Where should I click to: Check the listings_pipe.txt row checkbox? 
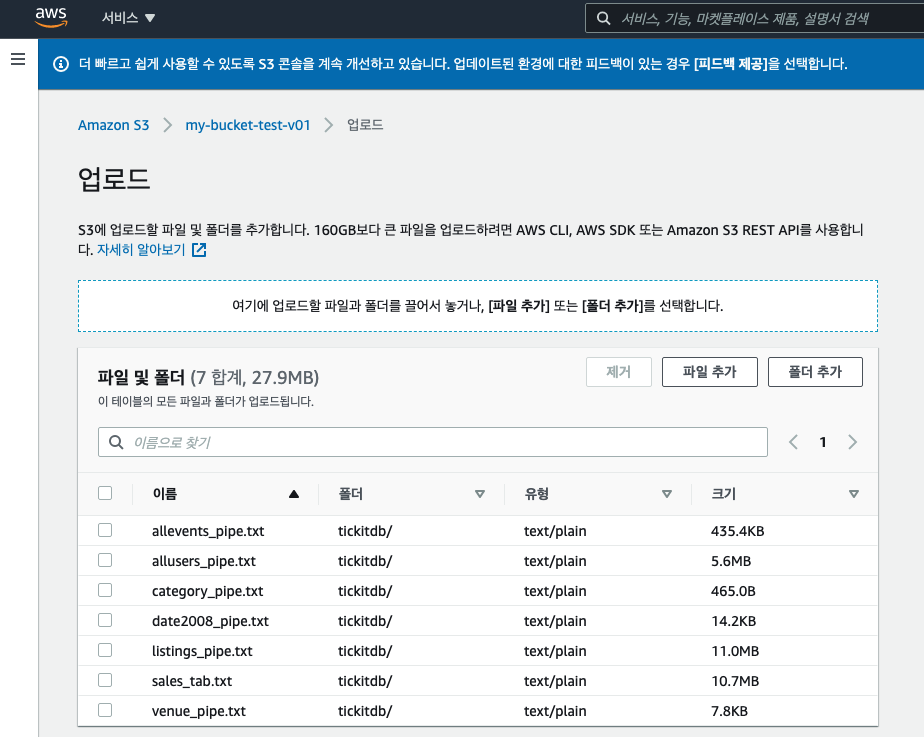(105, 650)
